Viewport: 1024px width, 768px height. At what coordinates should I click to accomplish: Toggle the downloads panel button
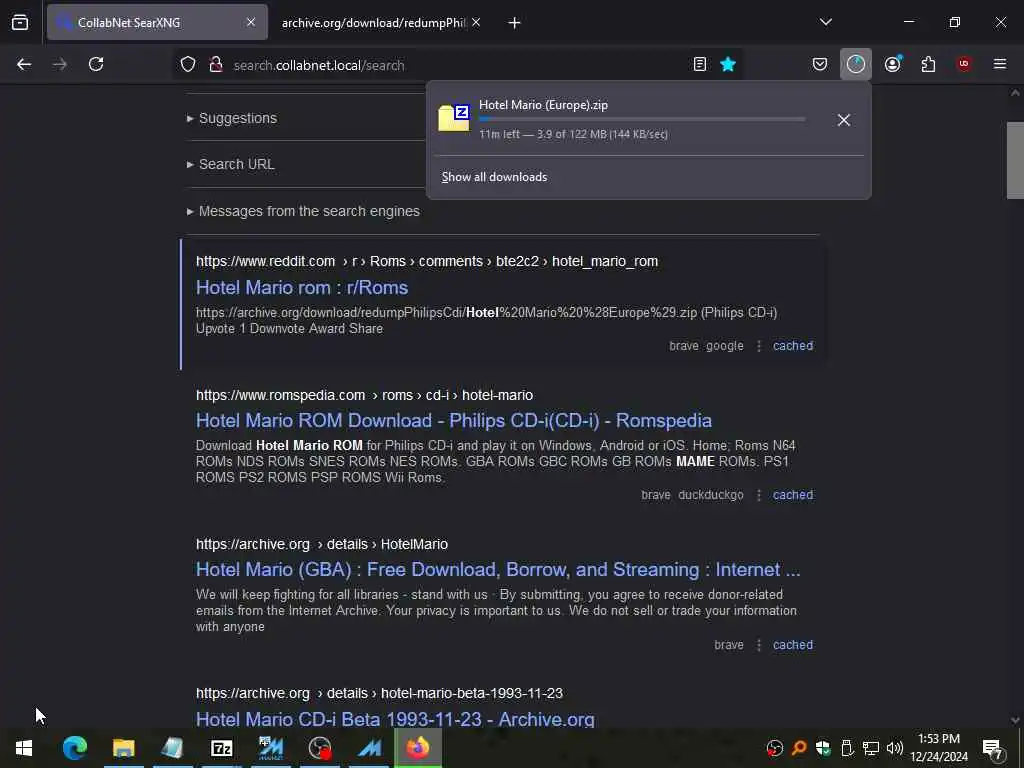pos(856,64)
